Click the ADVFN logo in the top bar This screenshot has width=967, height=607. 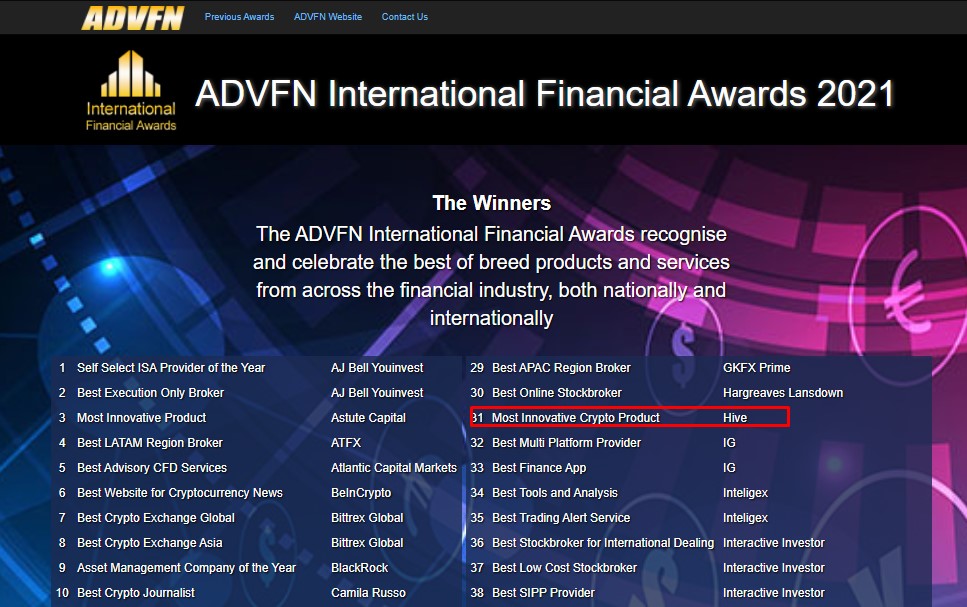click(x=133, y=18)
